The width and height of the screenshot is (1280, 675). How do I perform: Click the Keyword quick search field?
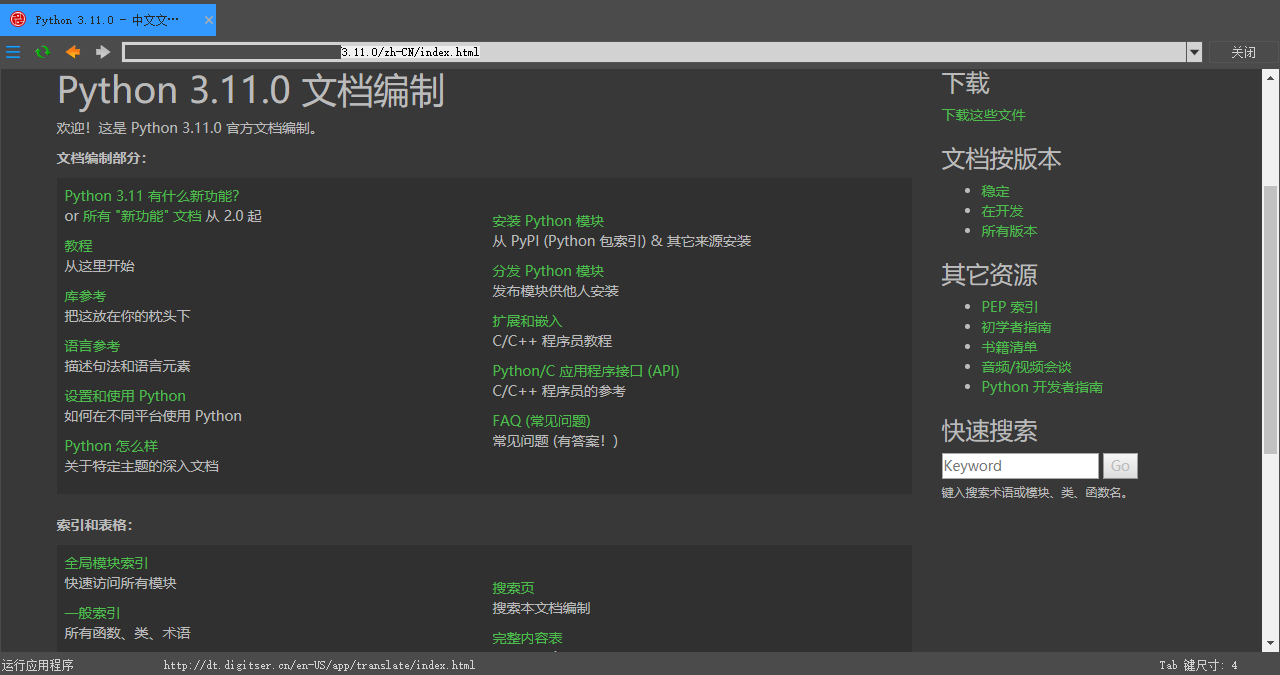[1020, 465]
